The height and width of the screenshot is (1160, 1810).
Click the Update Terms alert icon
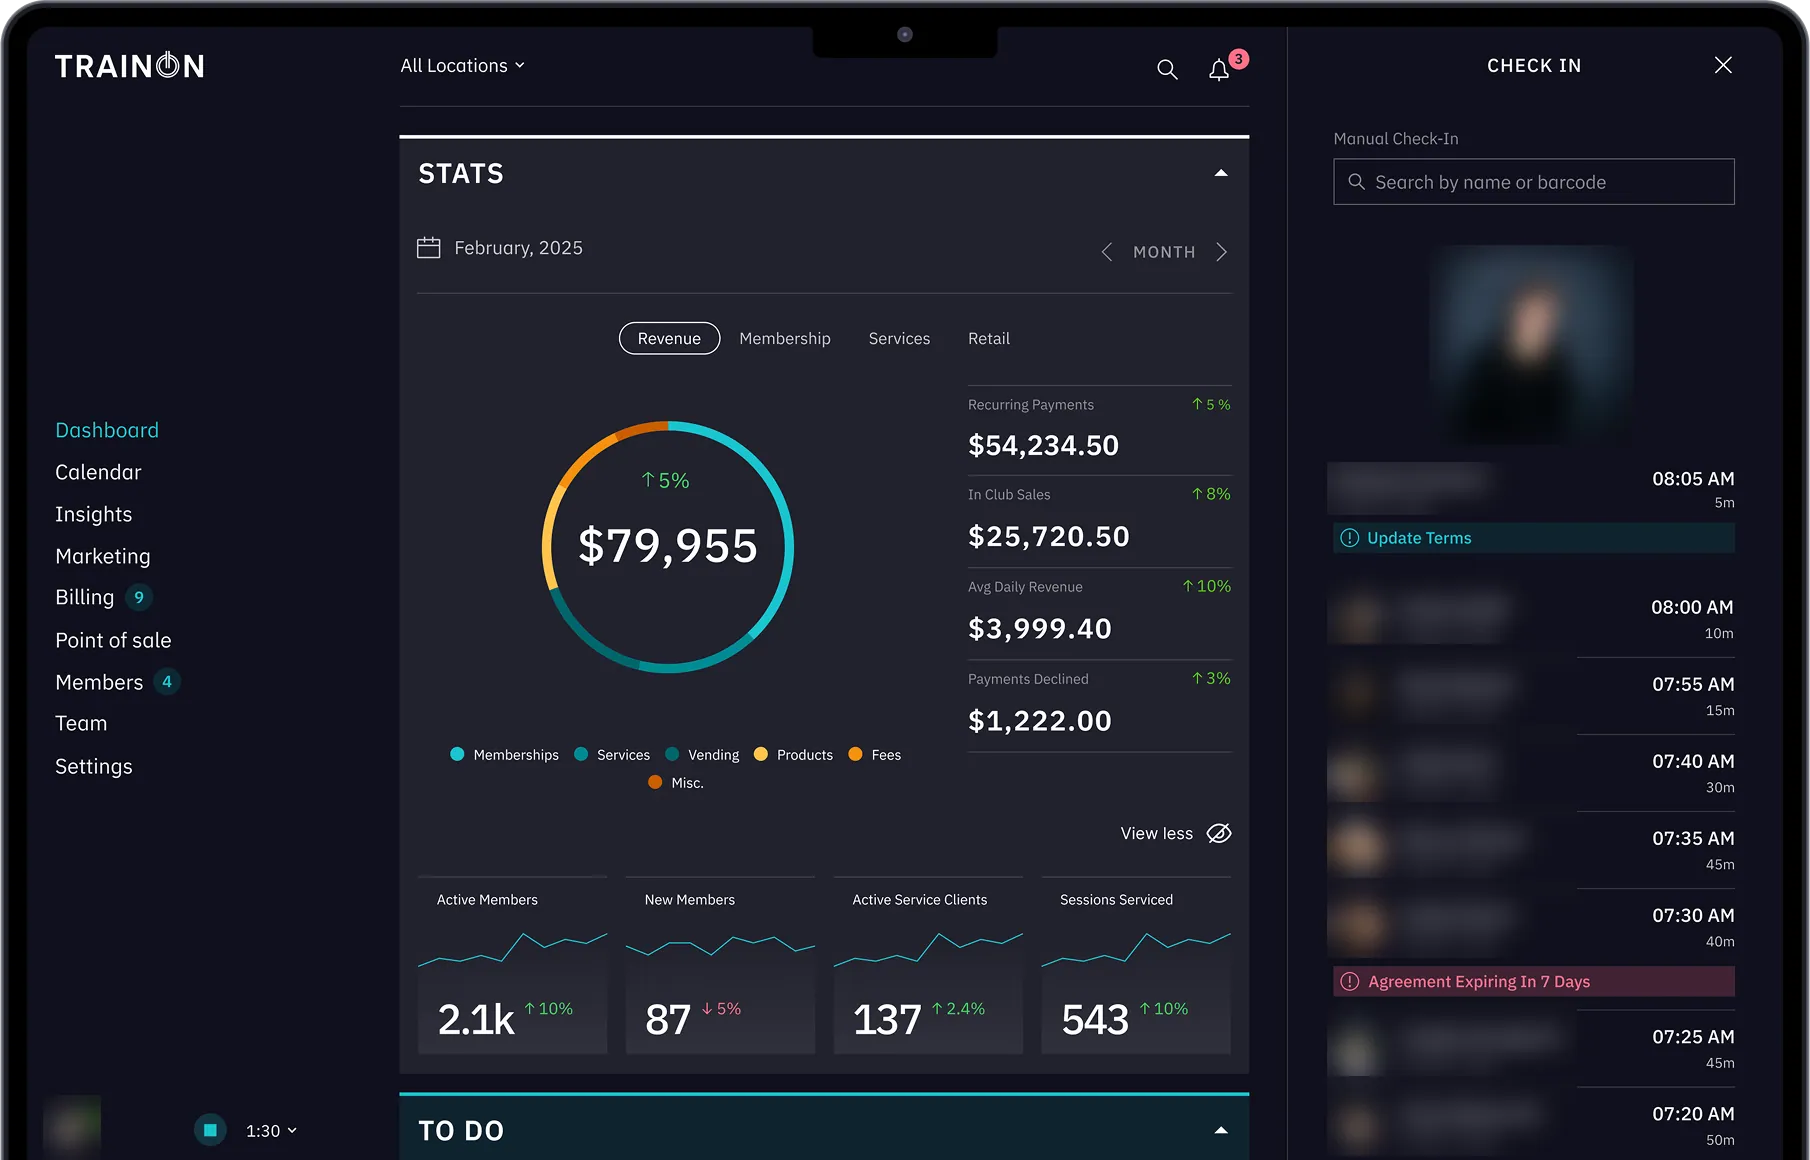tap(1349, 538)
